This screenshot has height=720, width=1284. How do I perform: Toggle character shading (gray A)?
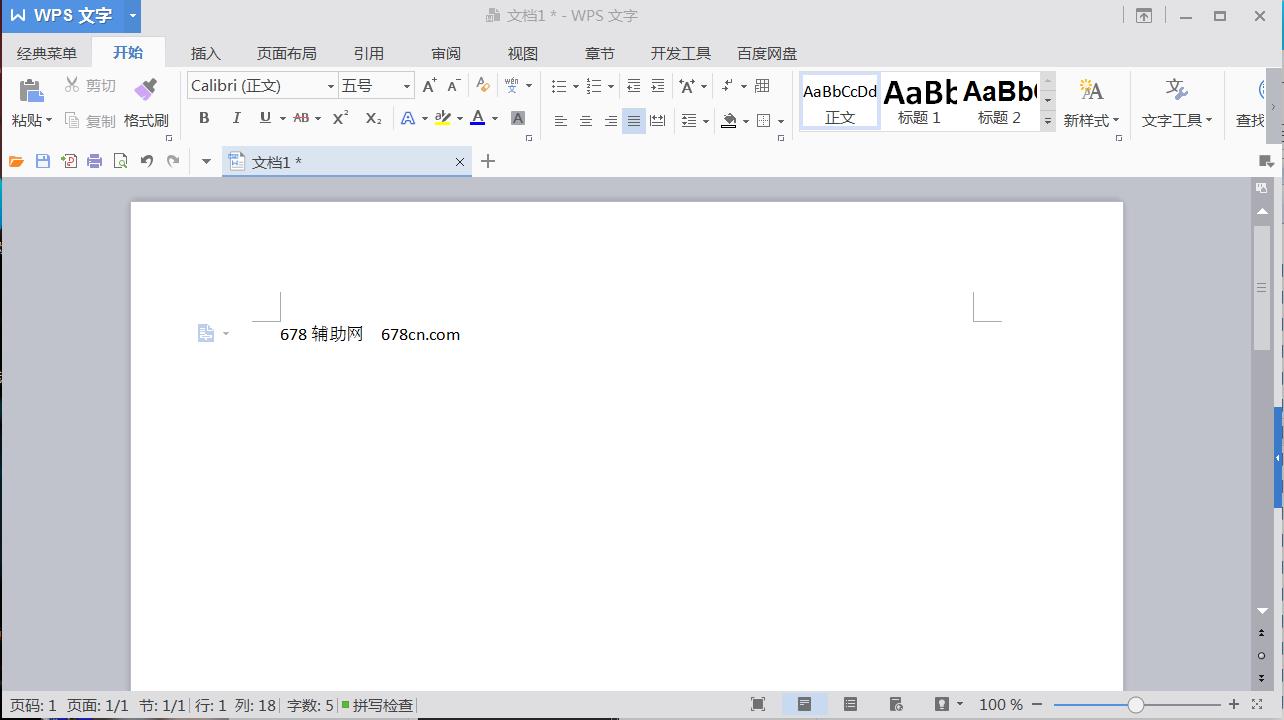[x=518, y=118]
